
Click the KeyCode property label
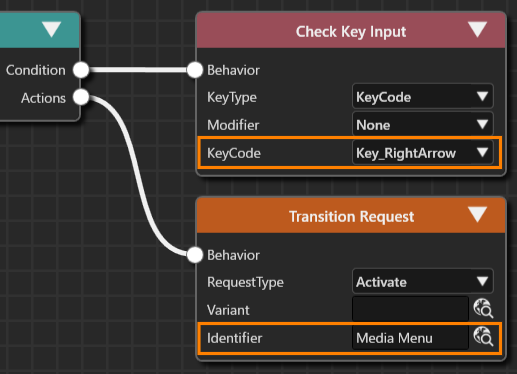point(234,153)
